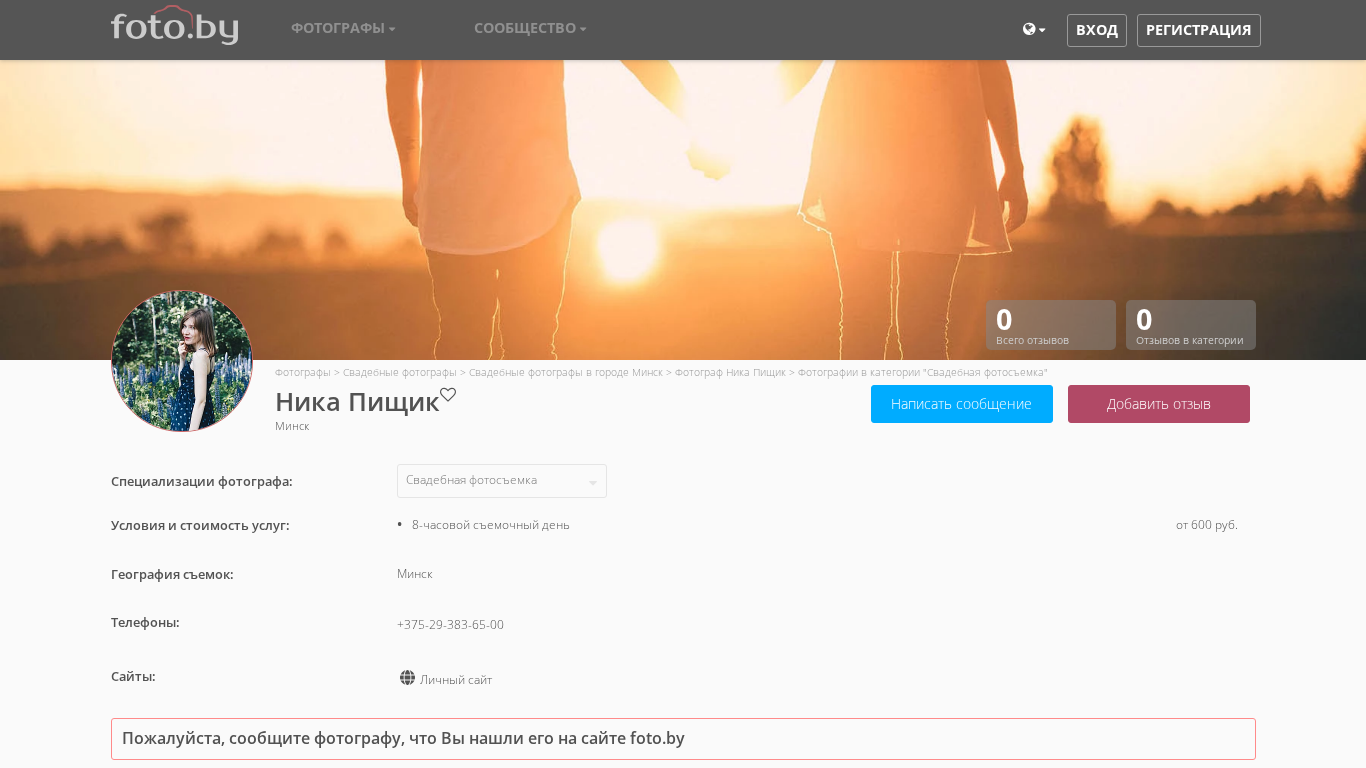
Task: Open breadcrumb Свадебные фотографы в городе Минск
Action: pyautogui.click(x=566, y=372)
